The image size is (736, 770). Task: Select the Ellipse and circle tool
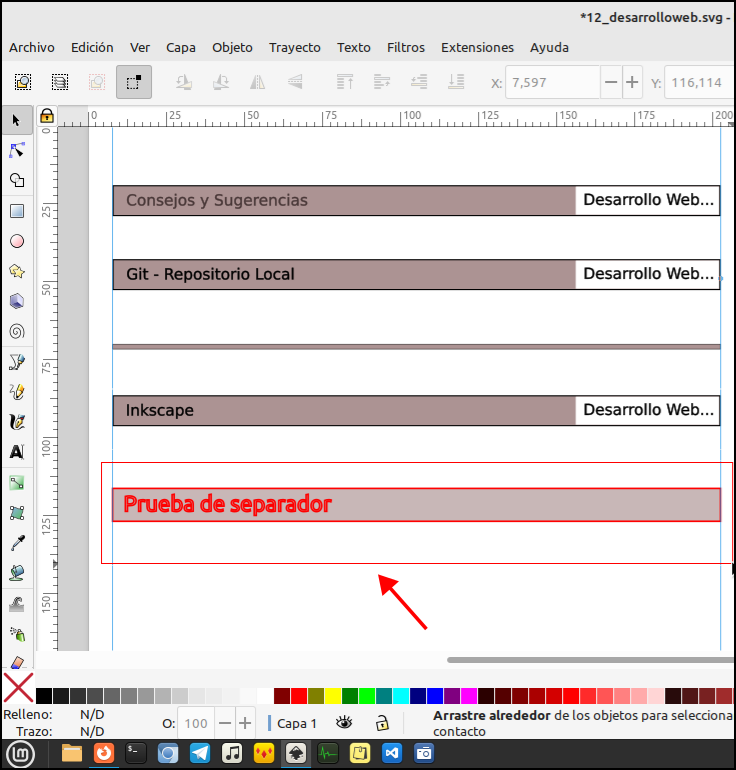[x=17, y=241]
